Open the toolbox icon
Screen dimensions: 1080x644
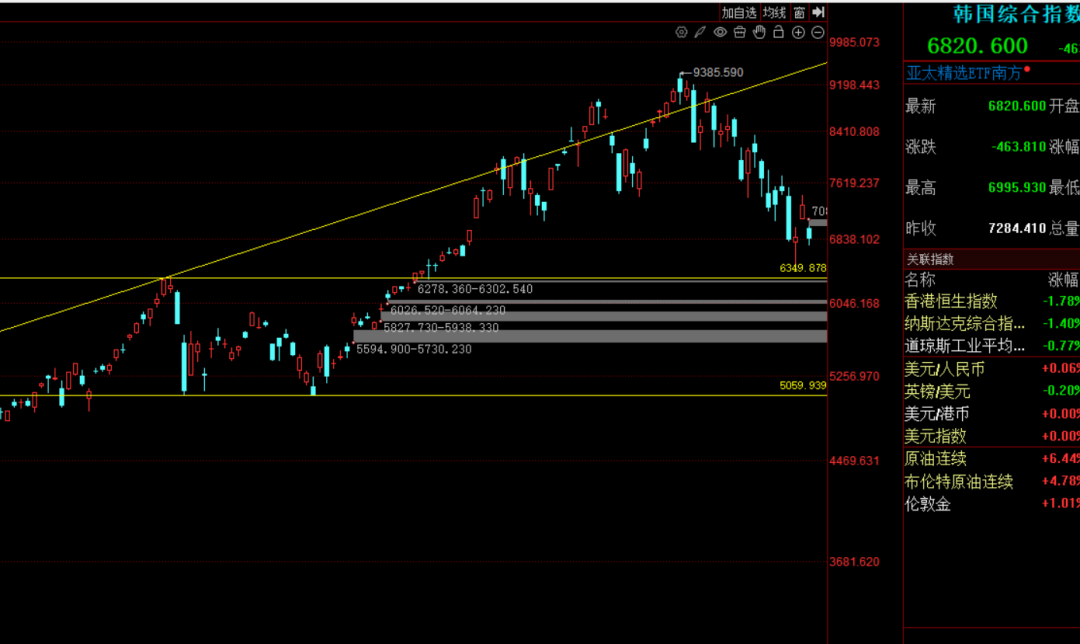(740, 32)
